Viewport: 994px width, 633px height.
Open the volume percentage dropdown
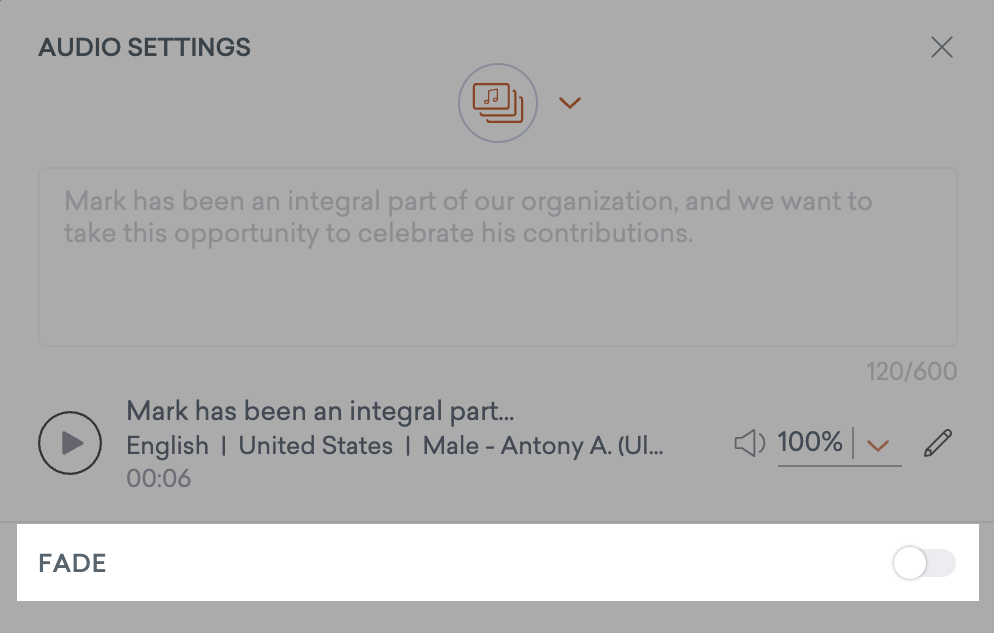tap(878, 443)
